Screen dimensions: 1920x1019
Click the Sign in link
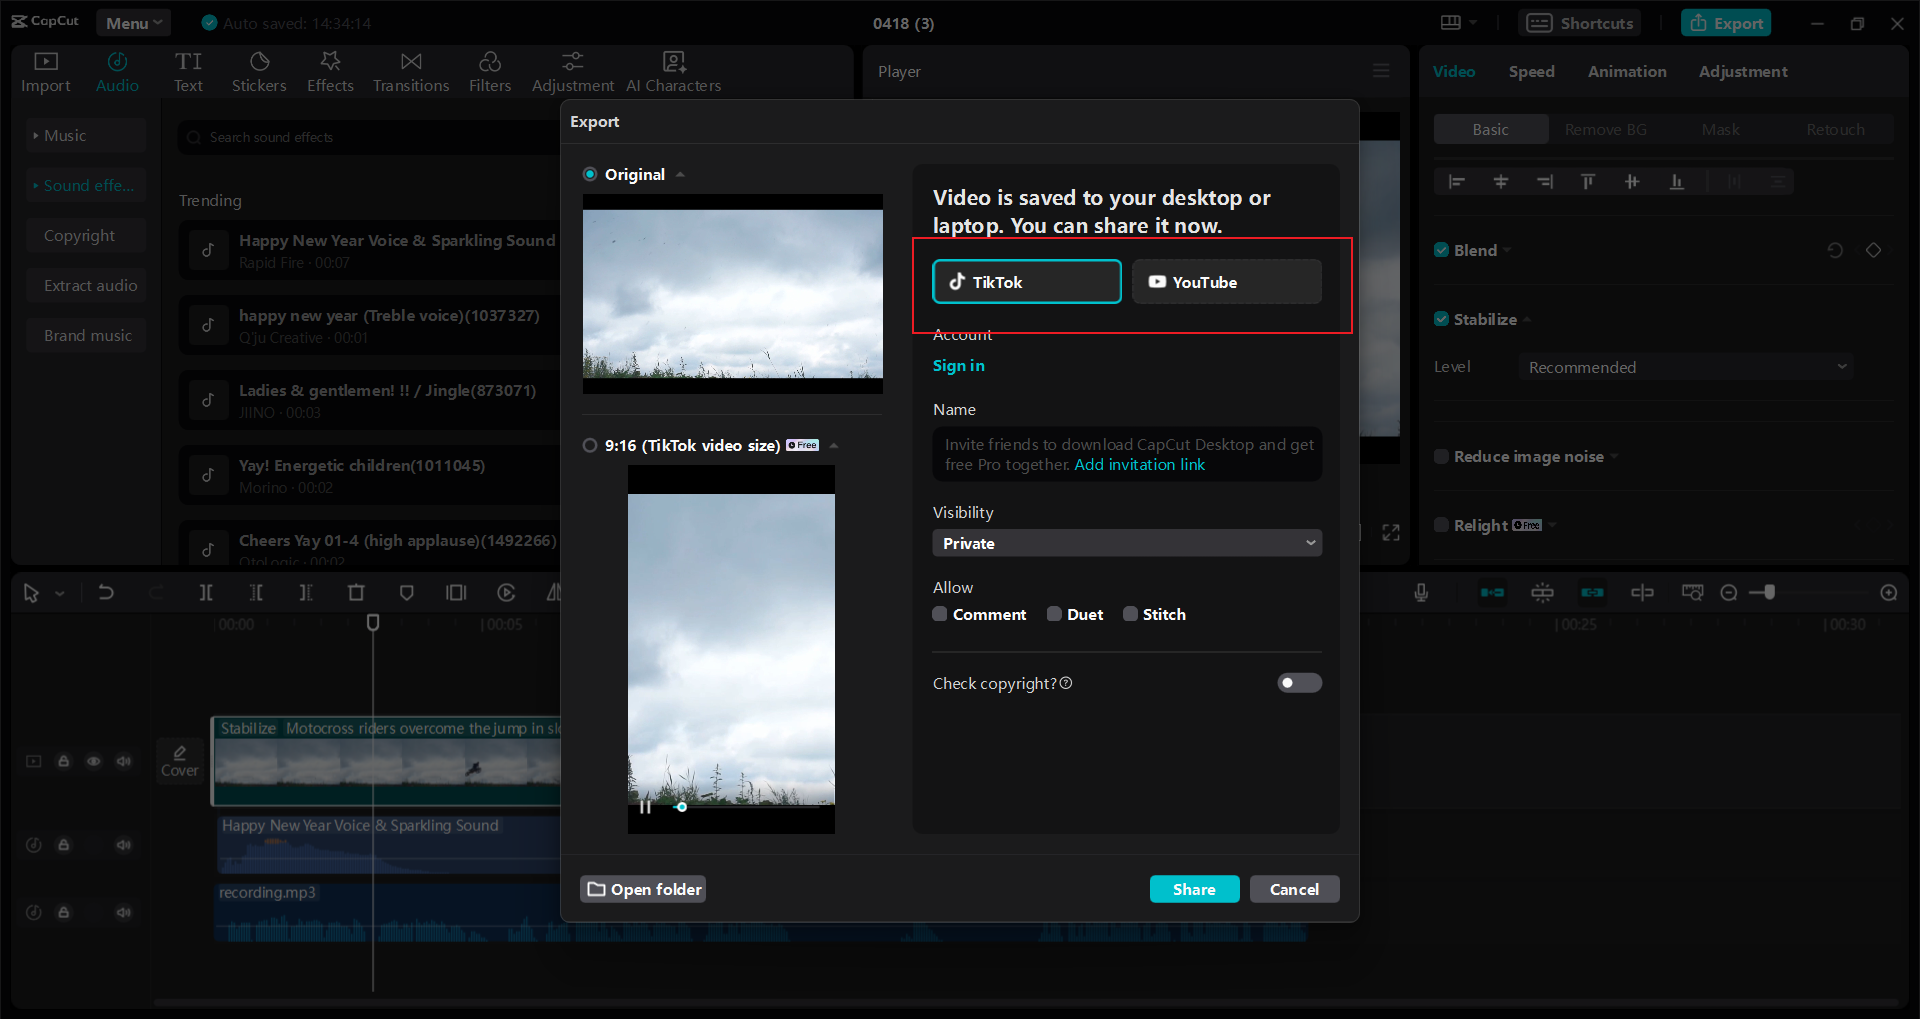point(958,365)
